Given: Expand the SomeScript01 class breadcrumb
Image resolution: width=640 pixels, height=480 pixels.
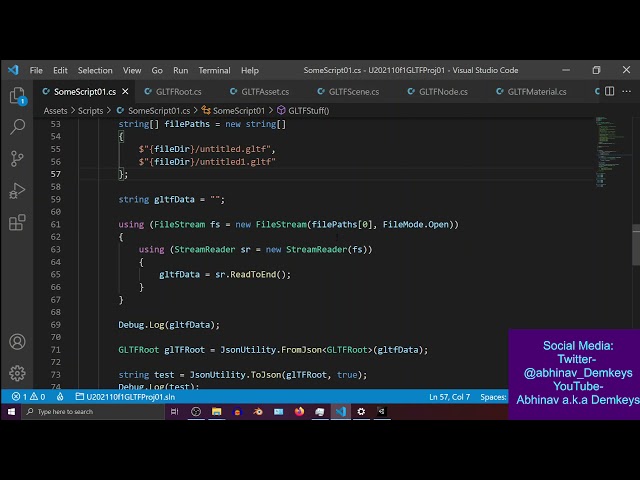Looking at the screenshot, I should tap(233, 111).
